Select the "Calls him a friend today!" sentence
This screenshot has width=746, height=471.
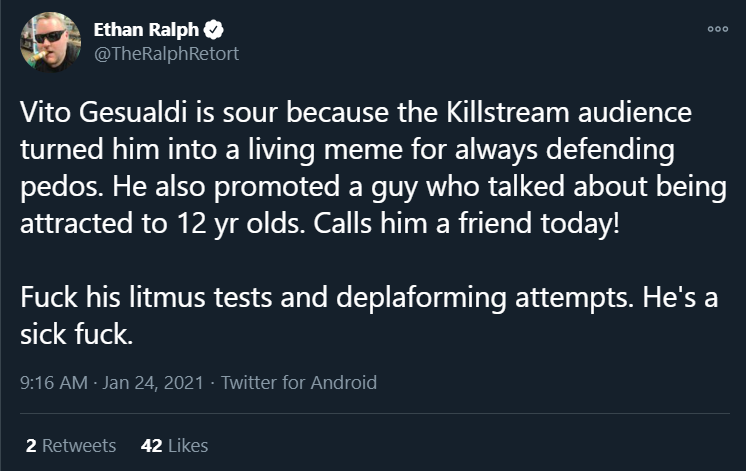(x=466, y=223)
